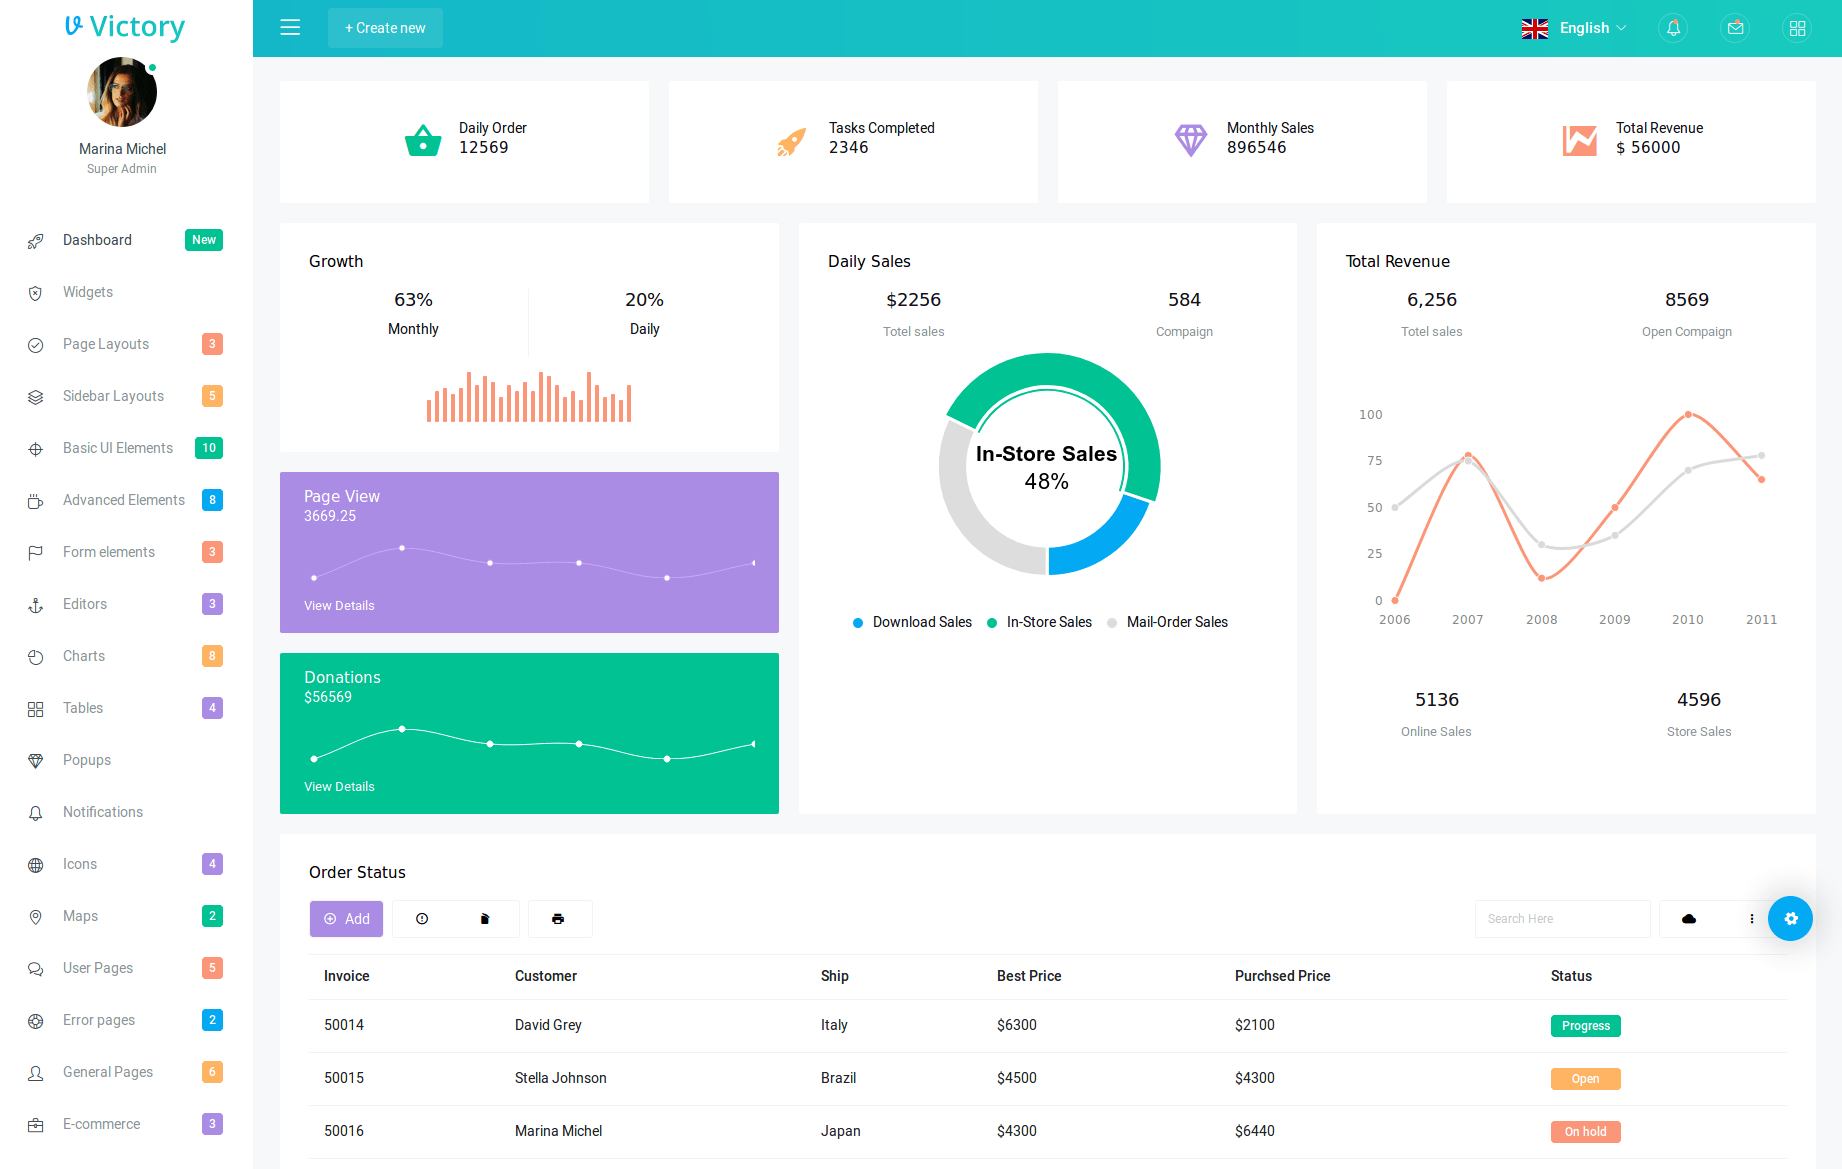Click the On hold status badge

point(1586,1132)
